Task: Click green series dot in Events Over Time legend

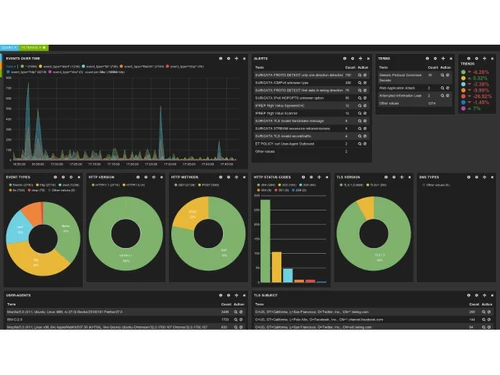Action: [x=22, y=66]
